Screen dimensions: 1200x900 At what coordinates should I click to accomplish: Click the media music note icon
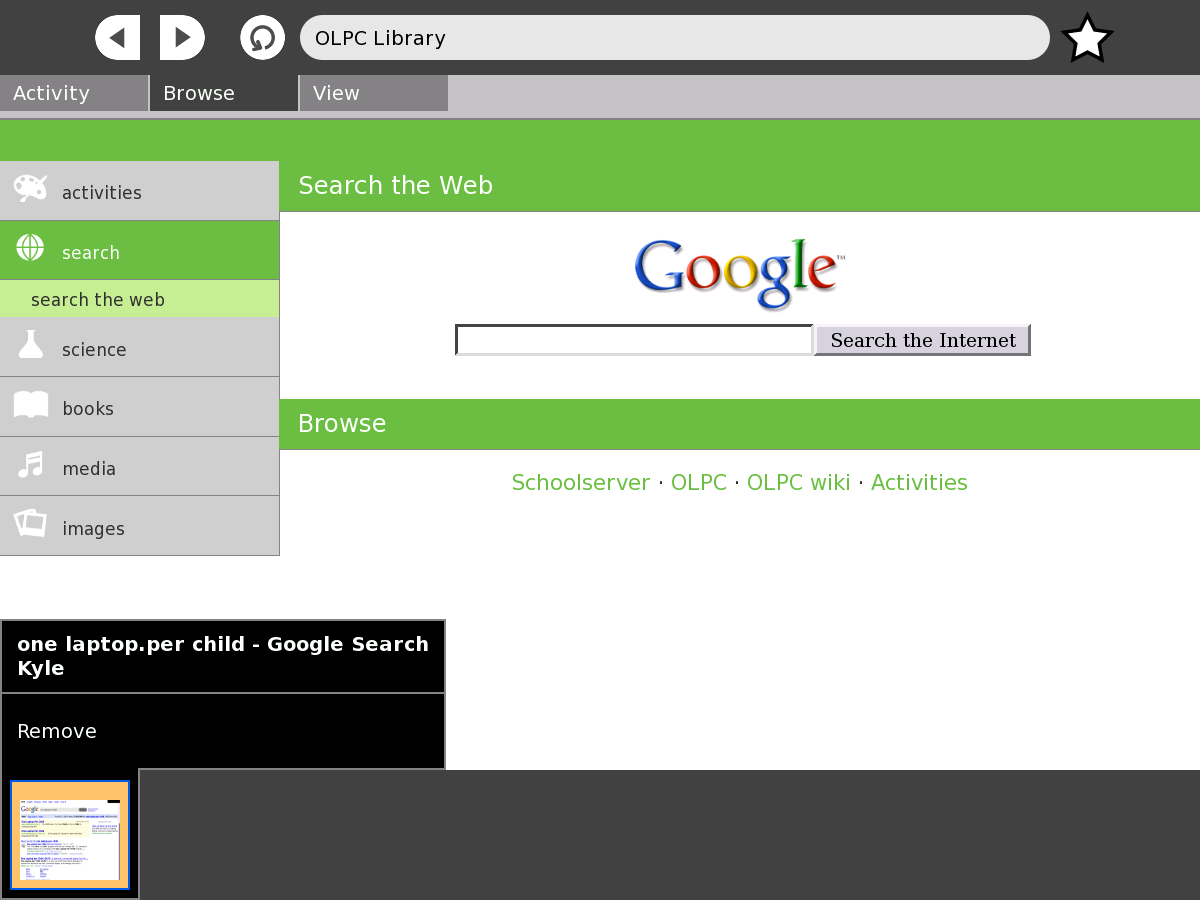[x=30, y=466]
